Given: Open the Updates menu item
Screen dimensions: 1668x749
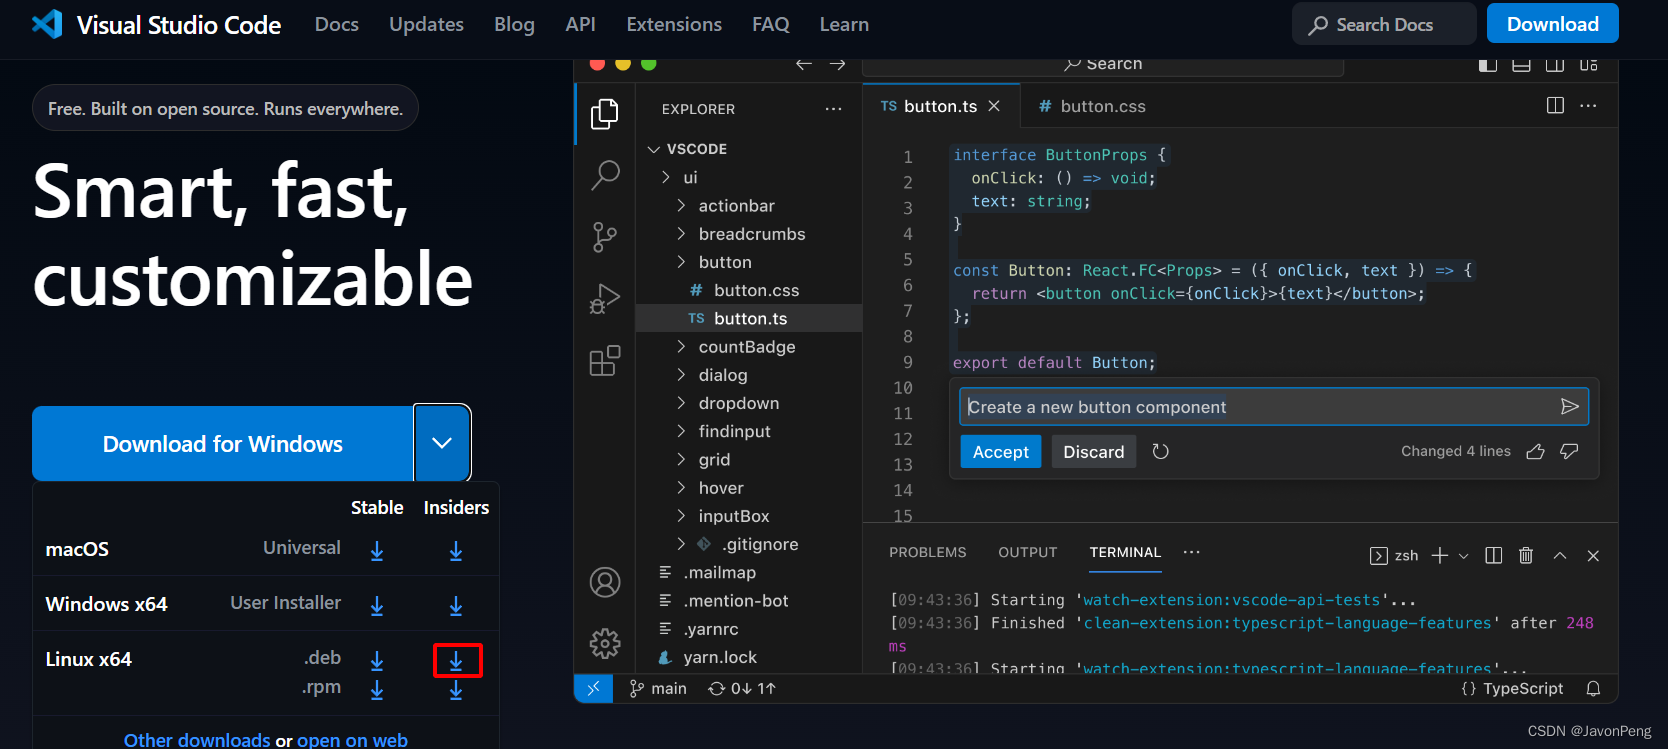Looking at the screenshot, I should tap(426, 24).
